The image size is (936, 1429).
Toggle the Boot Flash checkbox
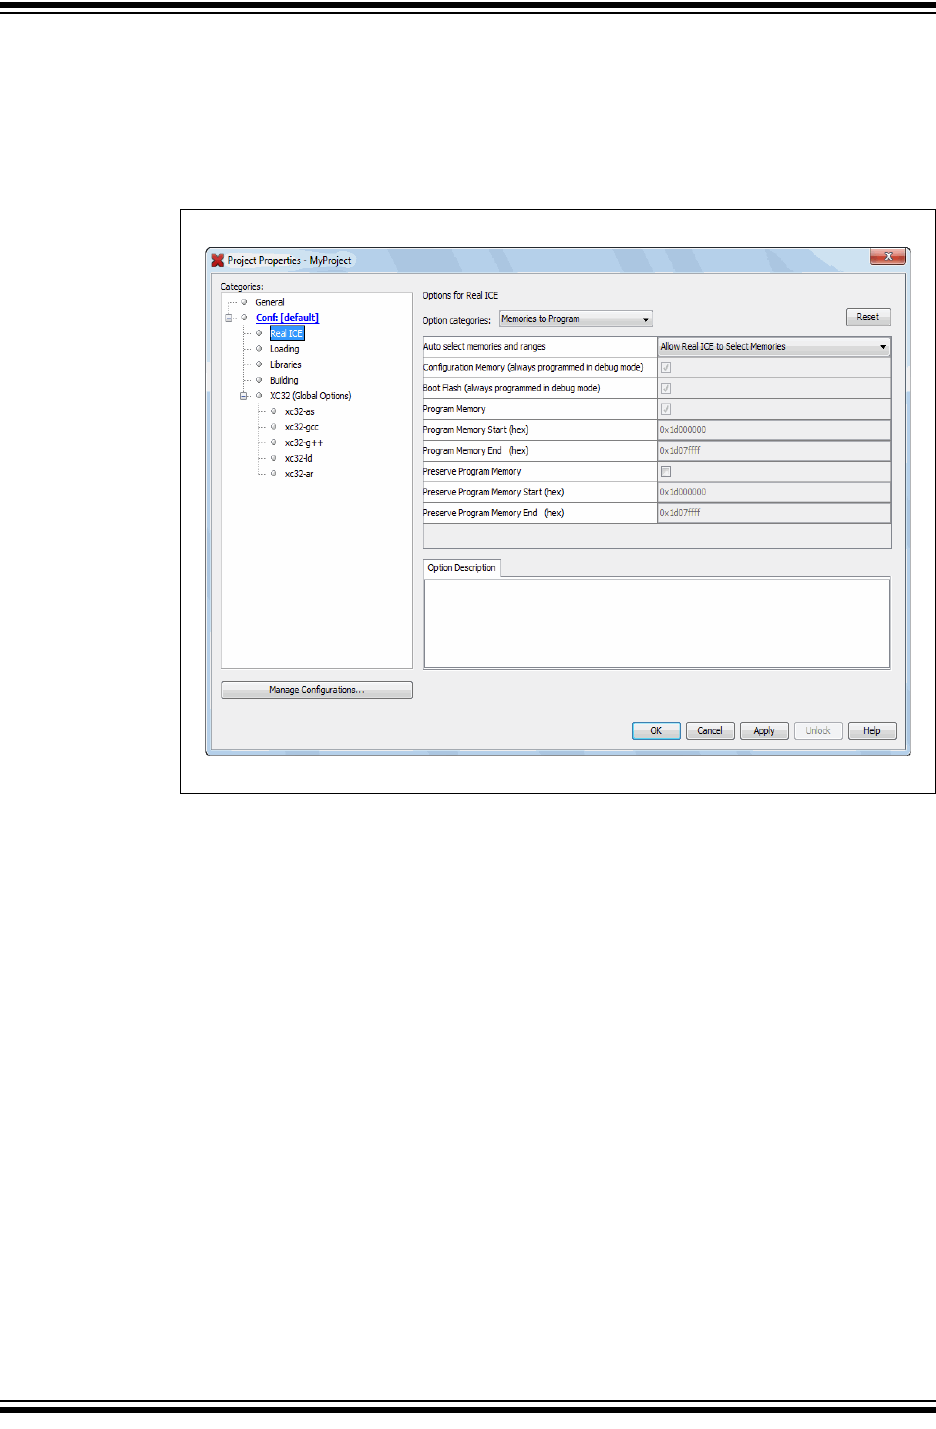coord(666,388)
